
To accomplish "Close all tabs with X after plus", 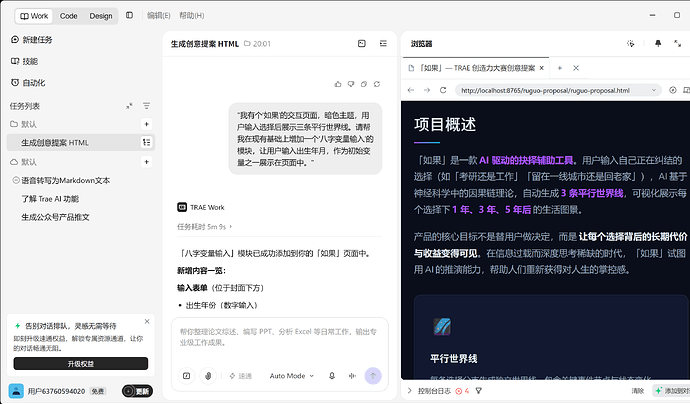I will tap(576, 68).
